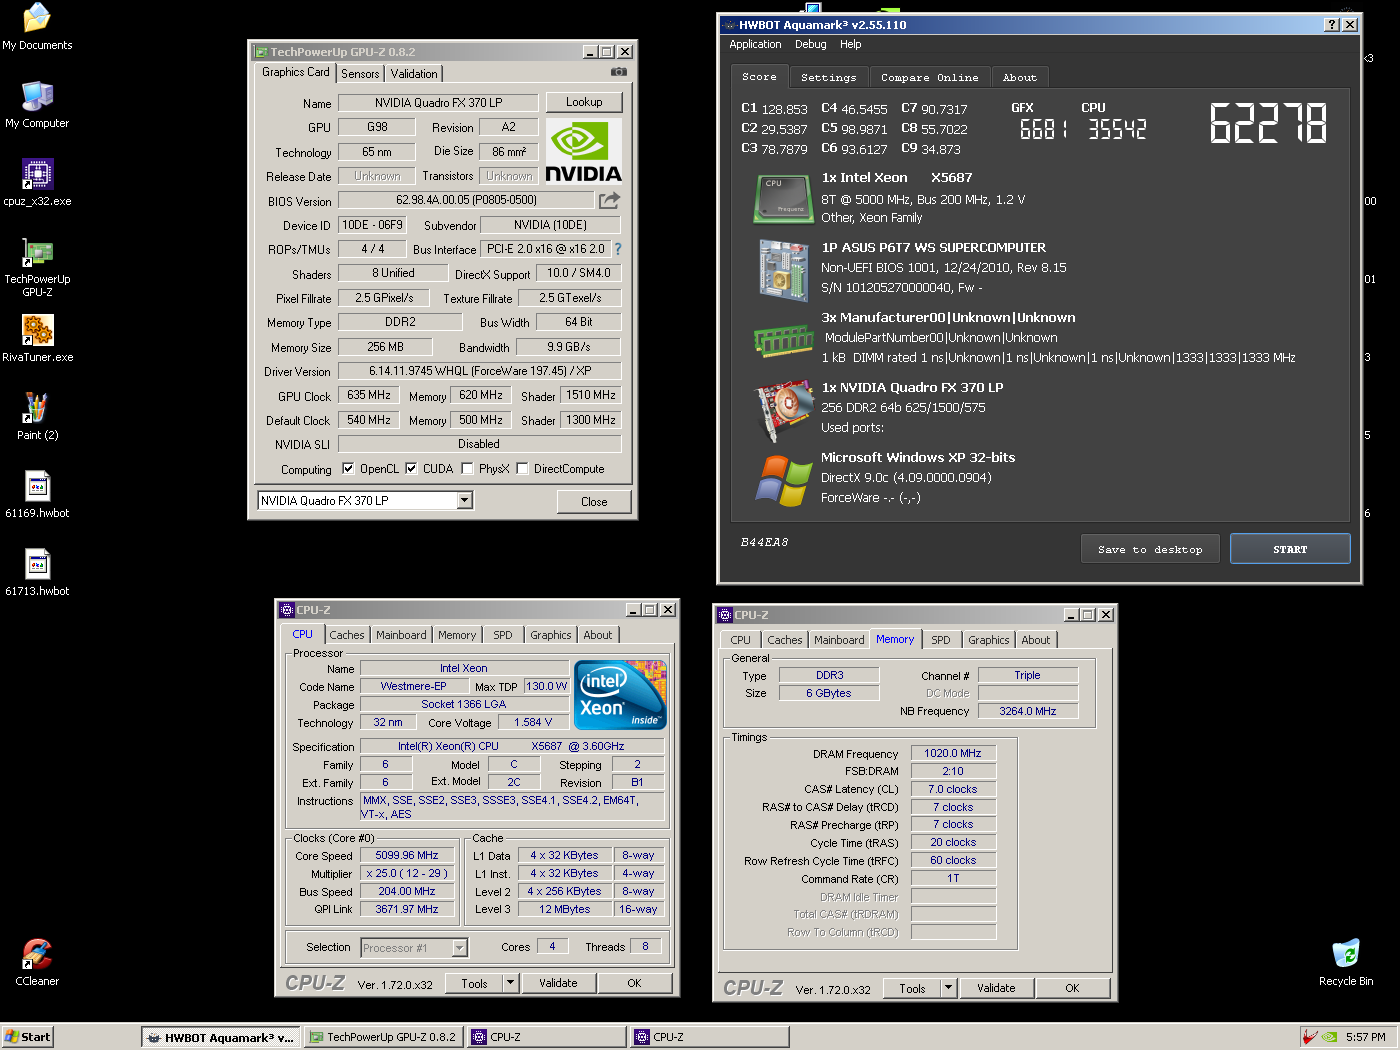The width and height of the screenshot is (1400, 1050).
Task: Click Tools button in CPU-Z CPU window
Action: click(x=475, y=983)
